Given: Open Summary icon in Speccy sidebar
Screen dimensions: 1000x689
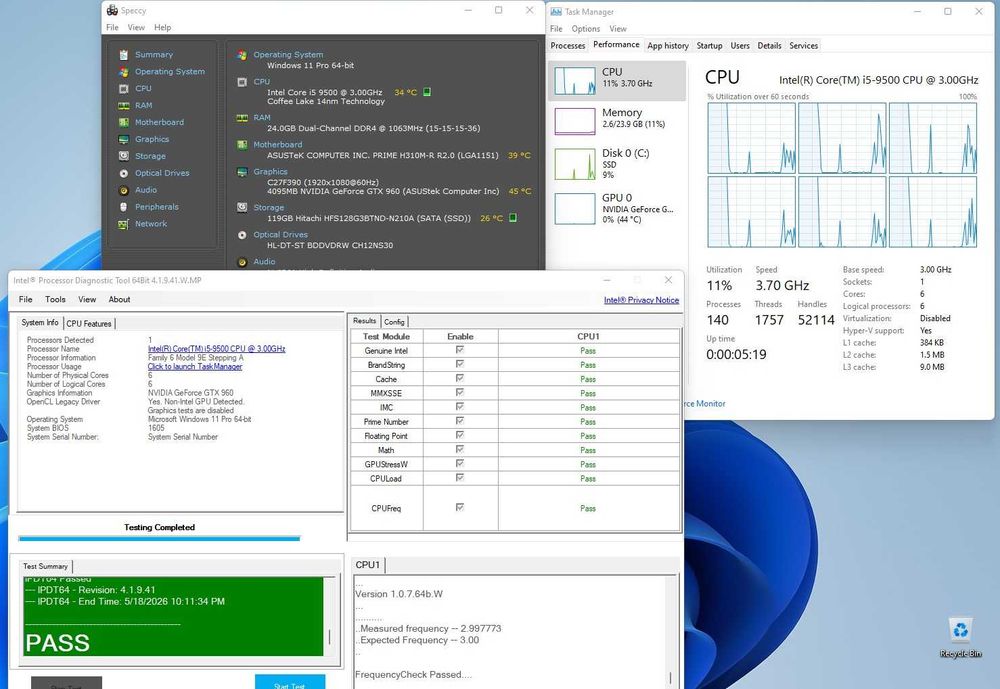Looking at the screenshot, I should (124, 55).
